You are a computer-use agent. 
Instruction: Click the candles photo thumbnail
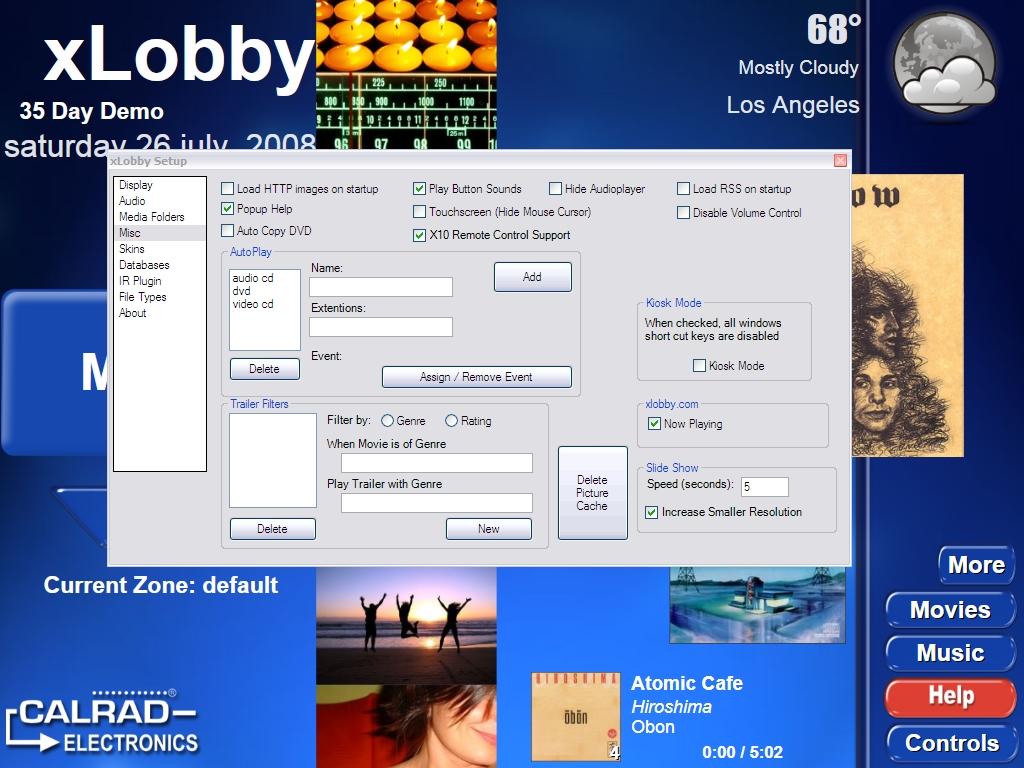pyautogui.click(x=406, y=36)
